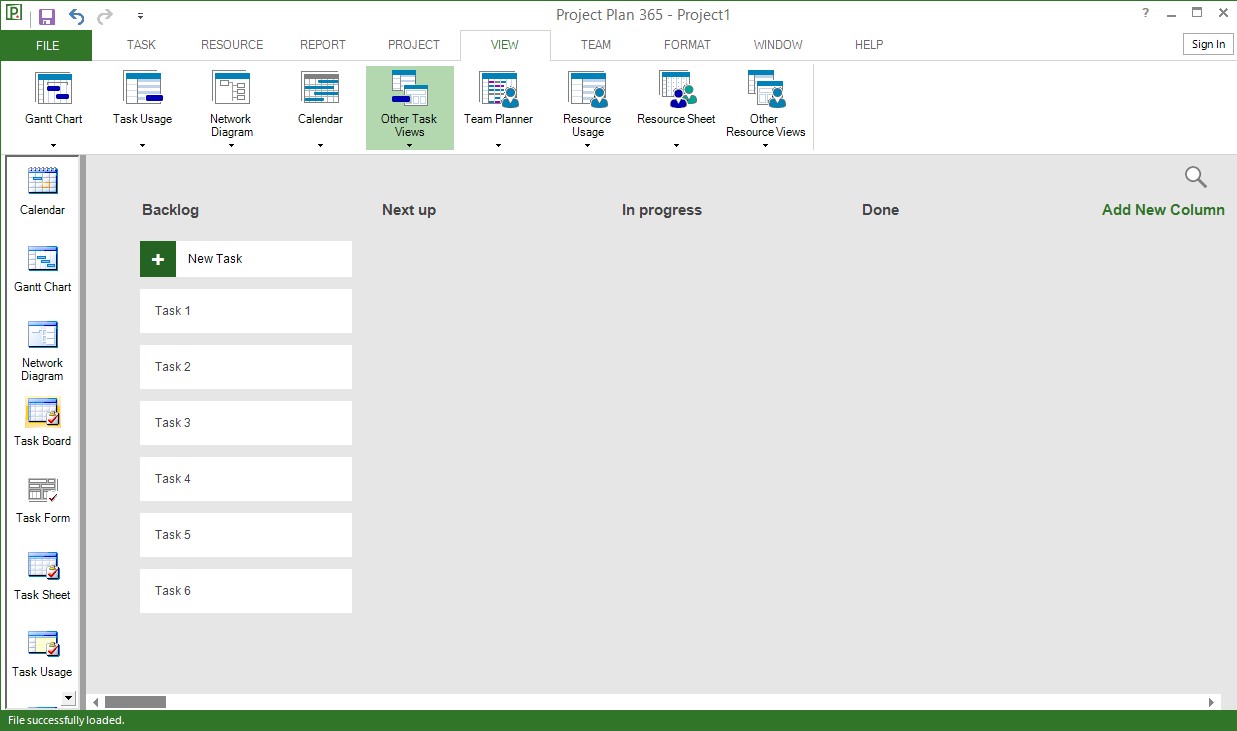Open the Project Plan 365 application icon menu
Viewport: 1237px width, 731px height.
(x=14, y=14)
